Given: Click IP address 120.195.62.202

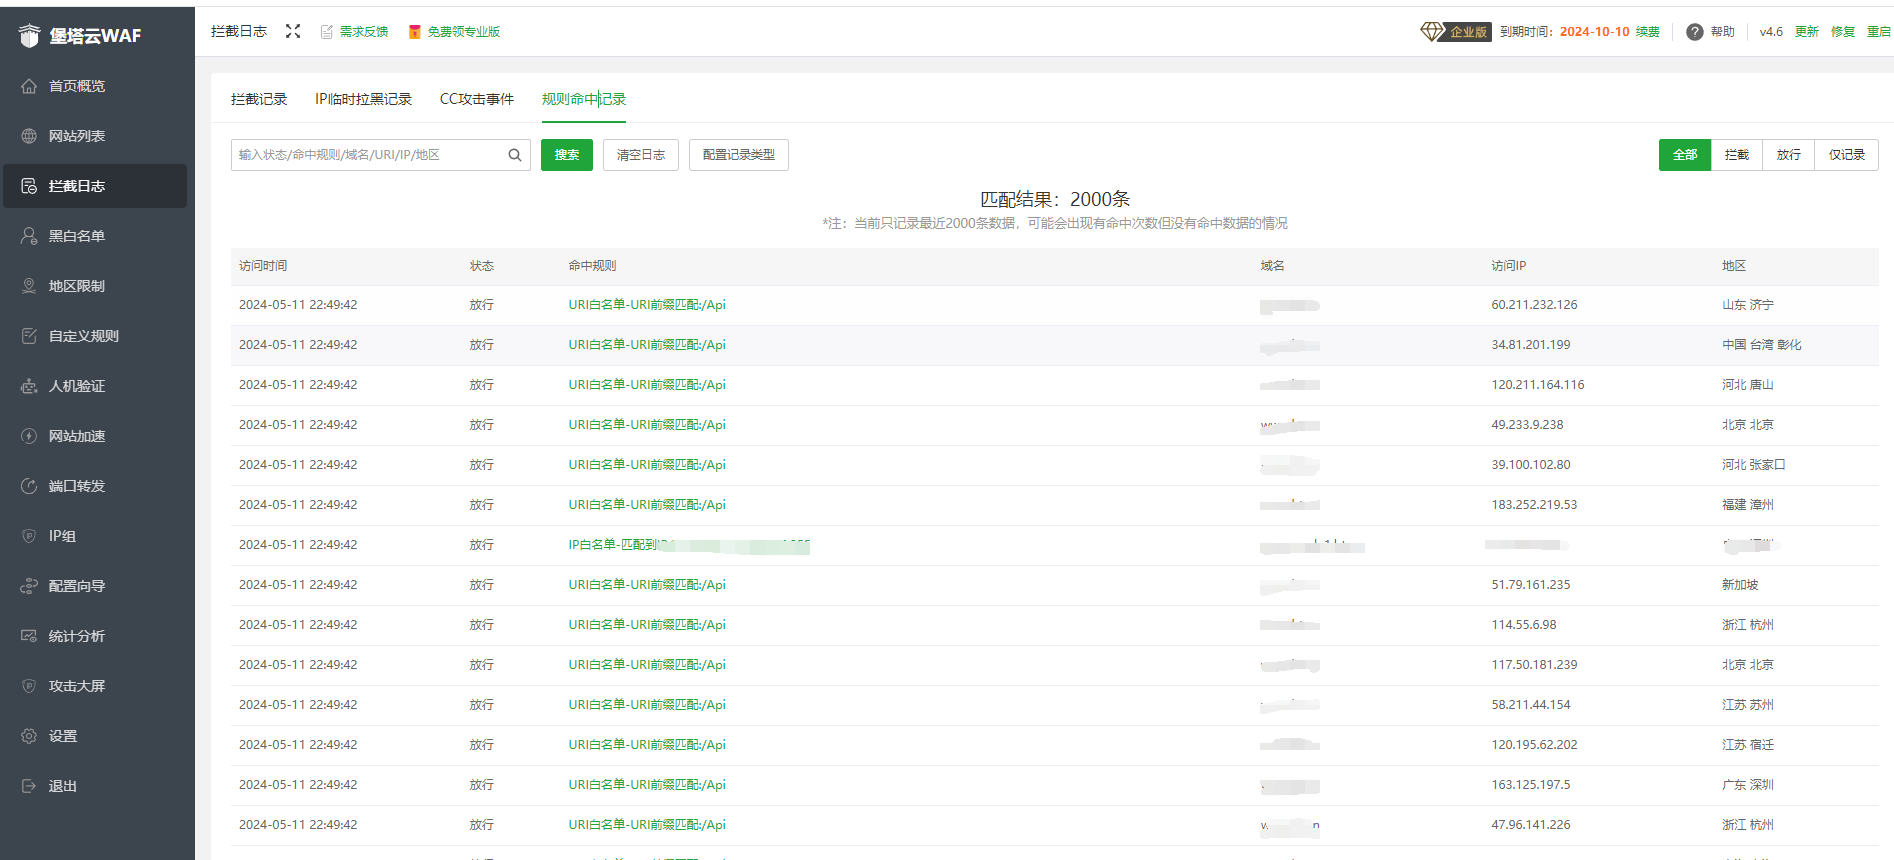Looking at the screenshot, I should pyautogui.click(x=1534, y=745).
